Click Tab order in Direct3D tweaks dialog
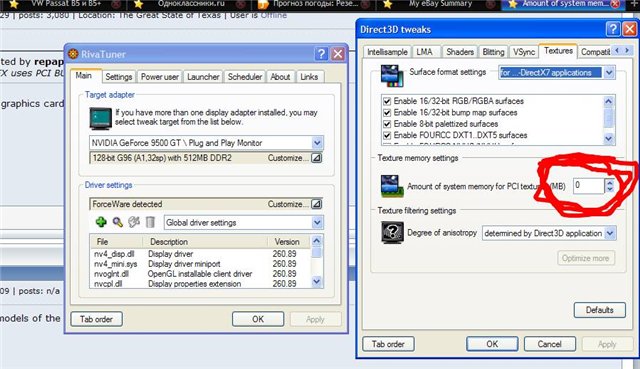 [x=388, y=344]
